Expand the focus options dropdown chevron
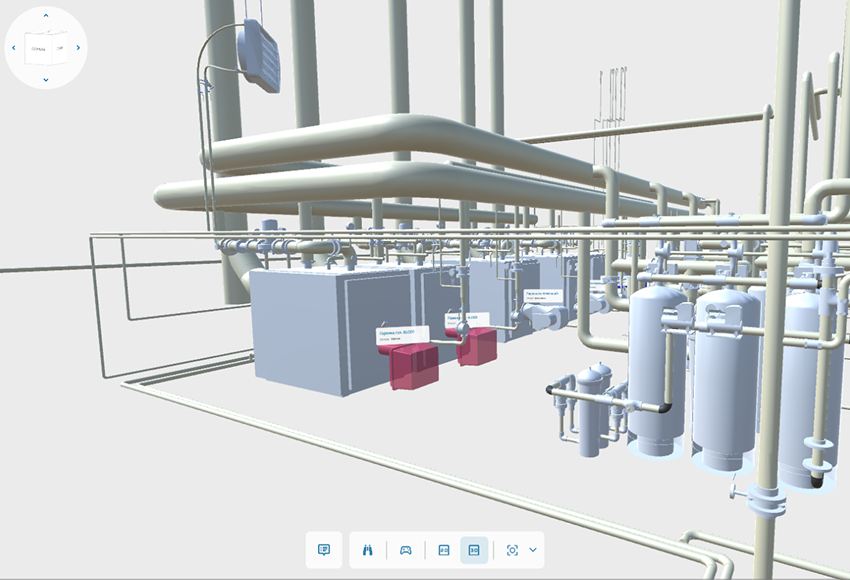 click(x=533, y=550)
